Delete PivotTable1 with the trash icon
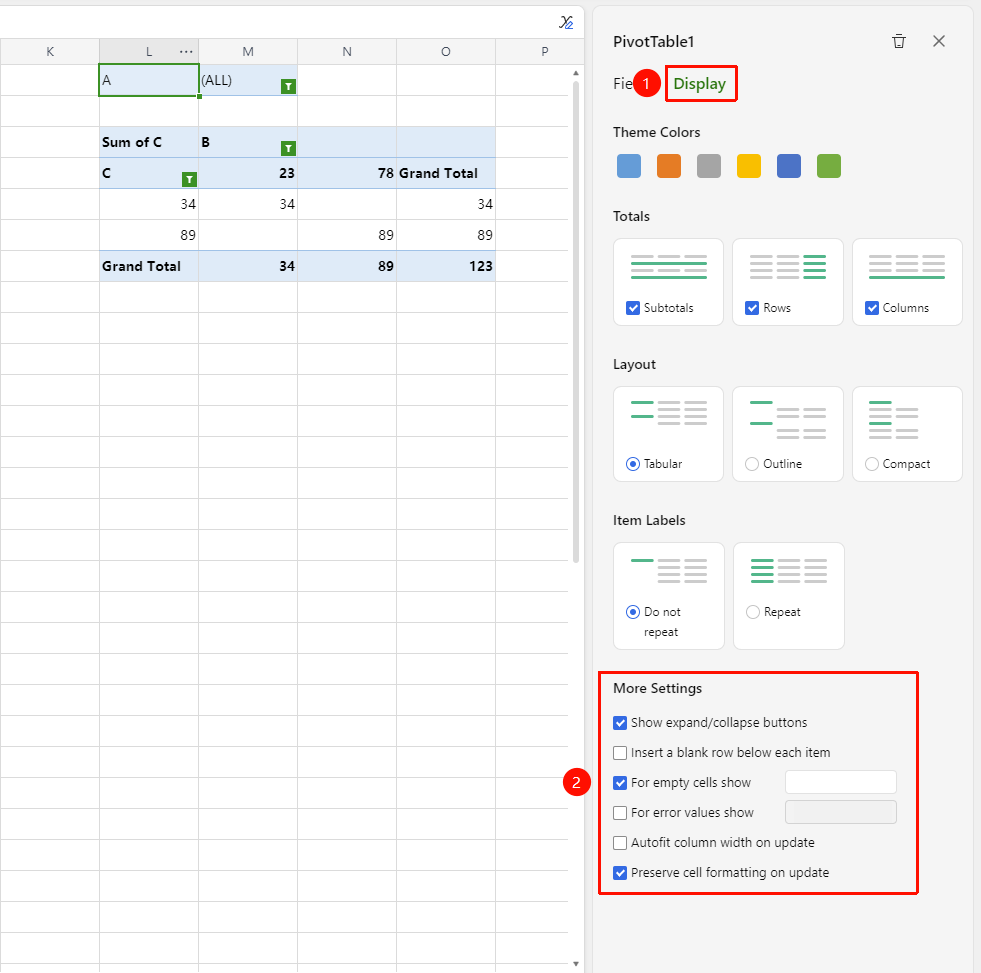The image size is (981, 973). [898, 41]
